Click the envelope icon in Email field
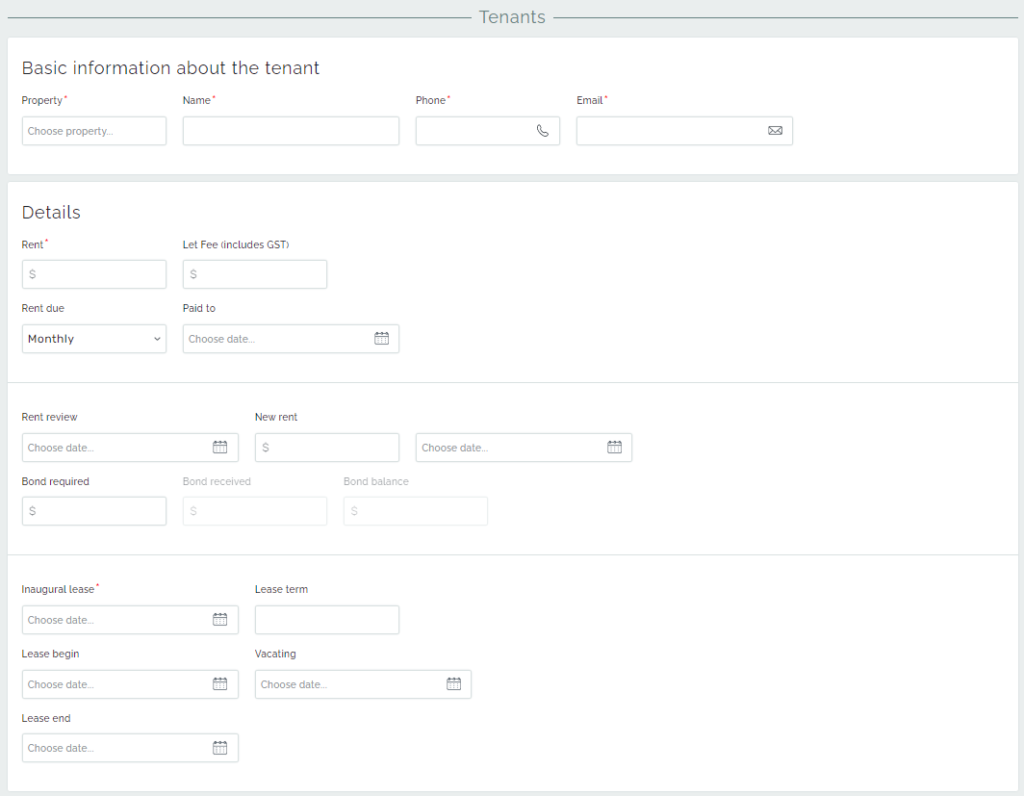Screen dimensions: 1024x796 [775, 131]
